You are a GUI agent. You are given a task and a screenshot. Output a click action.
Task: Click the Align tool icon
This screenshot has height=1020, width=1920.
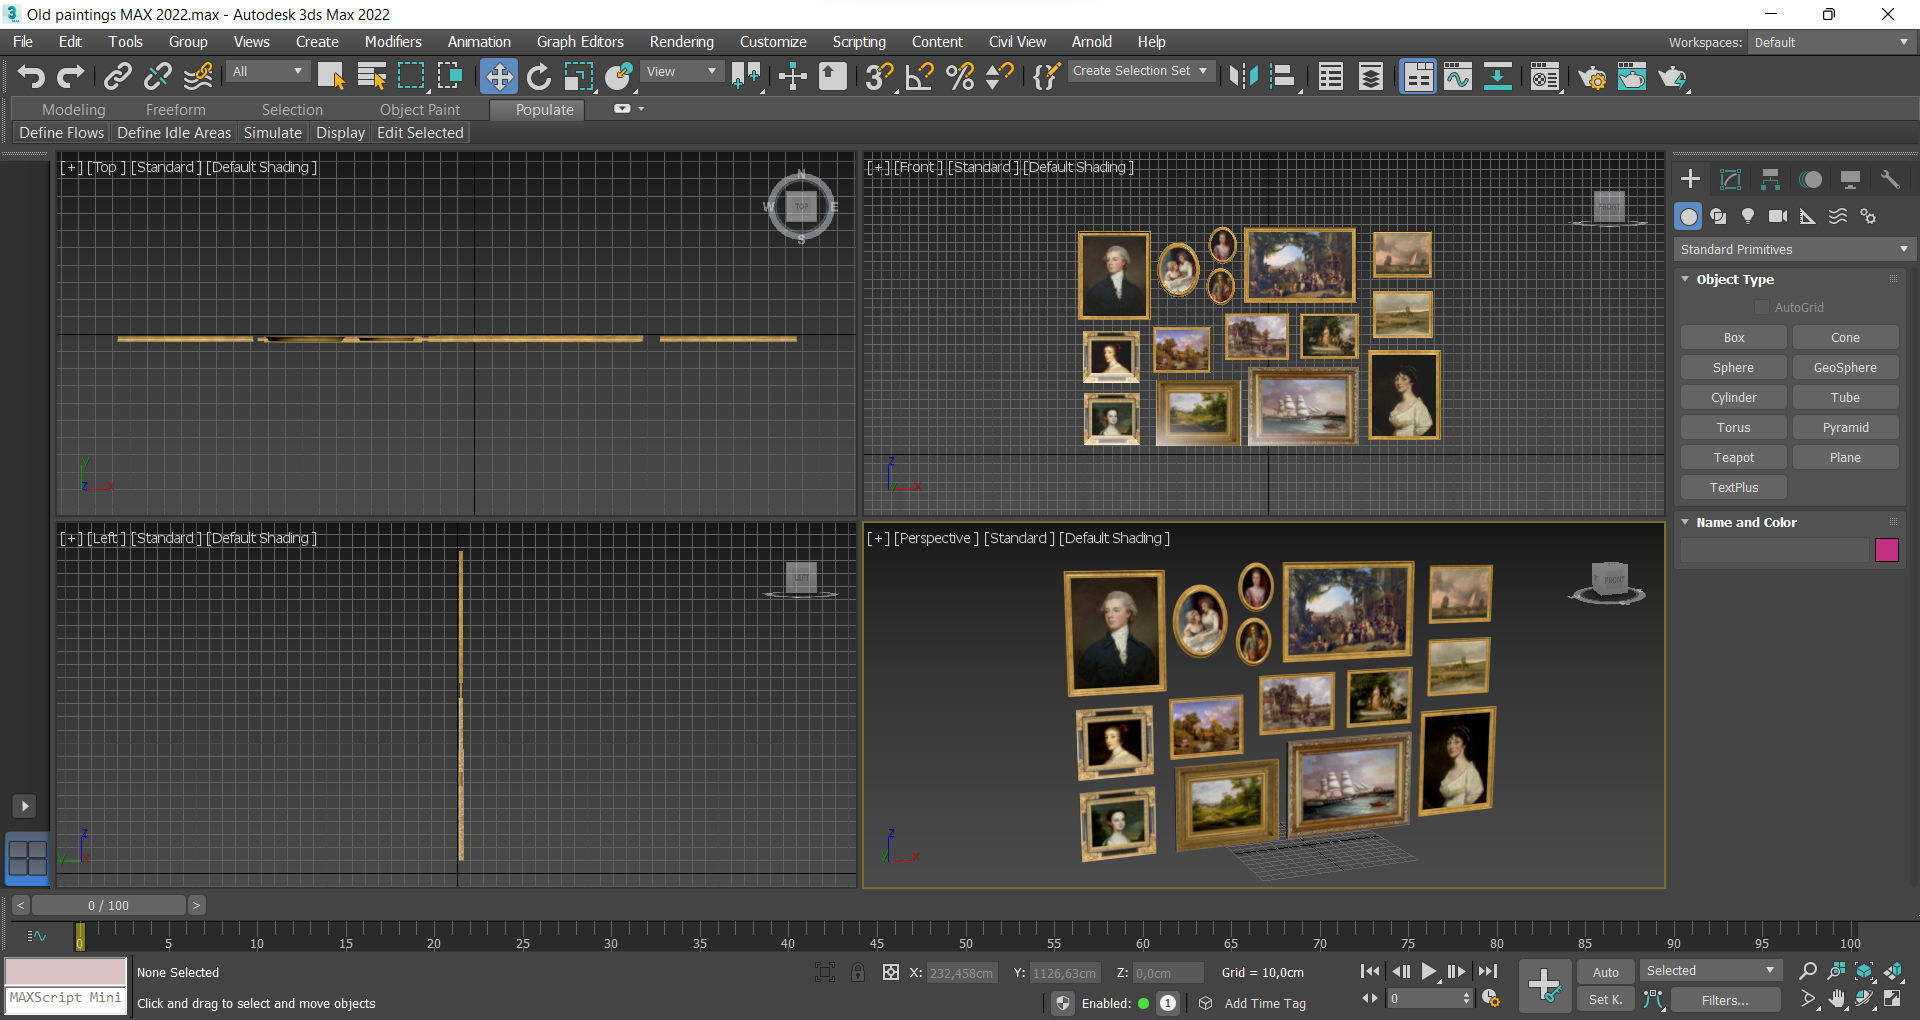(x=1283, y=77)
